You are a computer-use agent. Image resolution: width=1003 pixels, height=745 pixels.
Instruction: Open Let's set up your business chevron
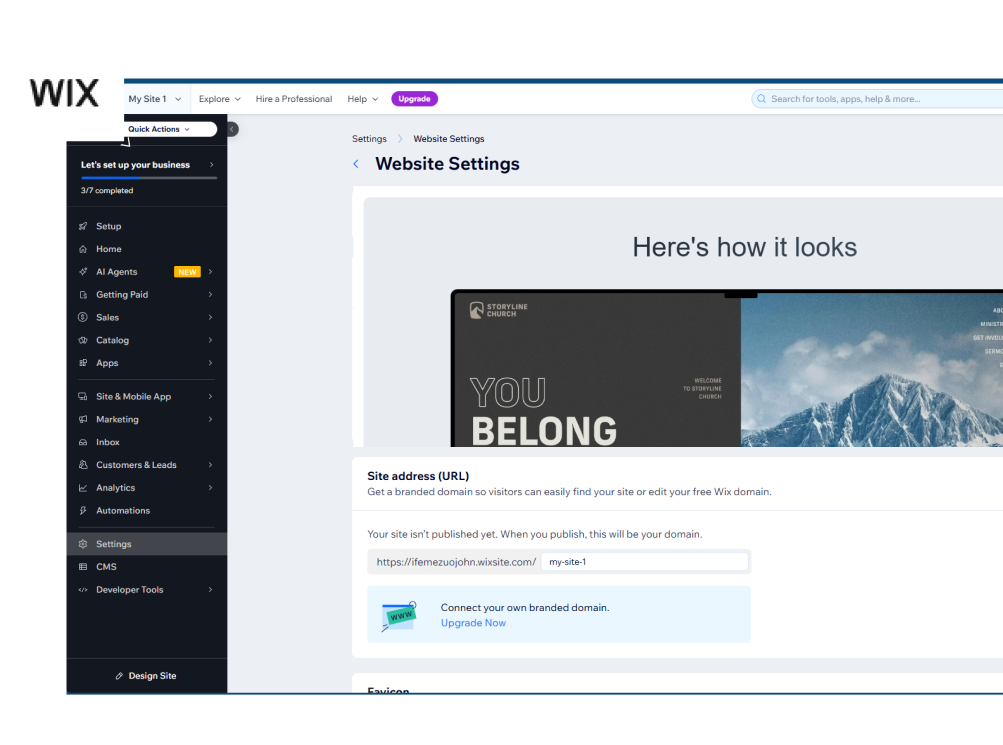pos(211,165)
